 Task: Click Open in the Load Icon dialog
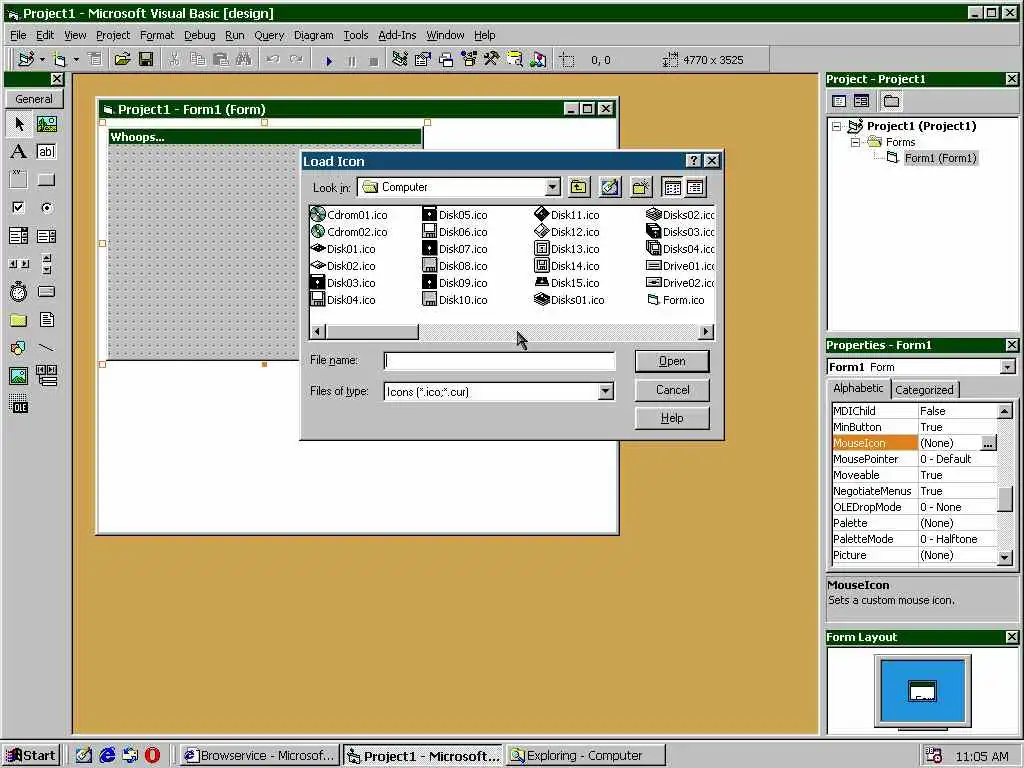[672, 361]
